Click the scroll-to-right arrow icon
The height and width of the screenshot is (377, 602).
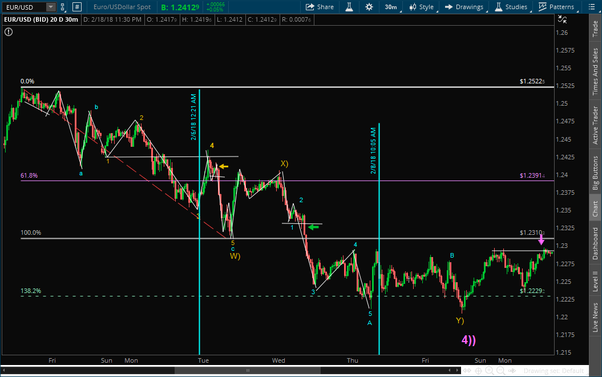[512, 370]
